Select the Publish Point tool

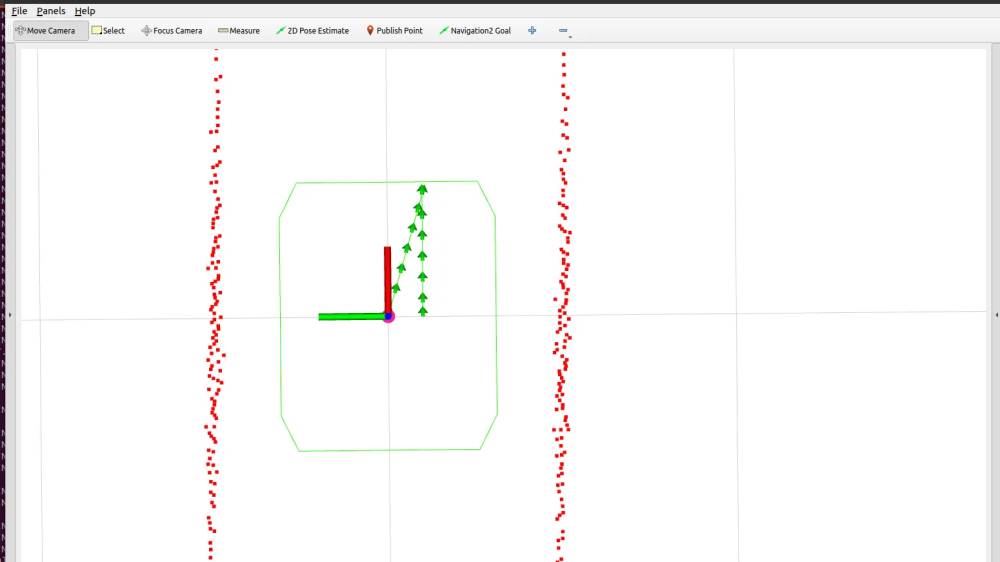point(394,31)
